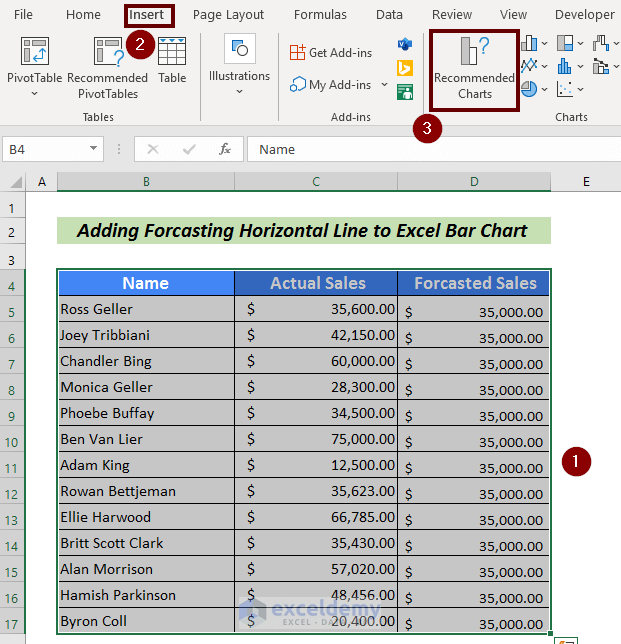Click the Get Add-ins button
621x644 pixels.
[x=329, y=52]
